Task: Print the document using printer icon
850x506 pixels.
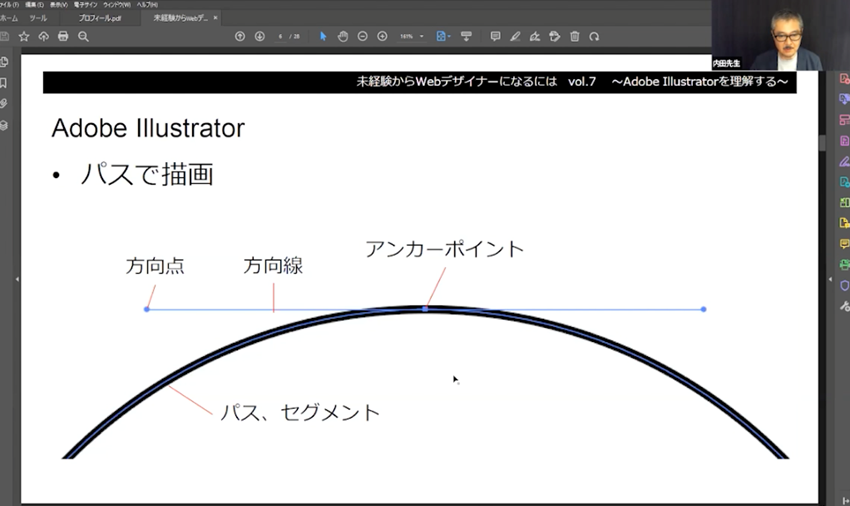Action: (x=63, y=36)
